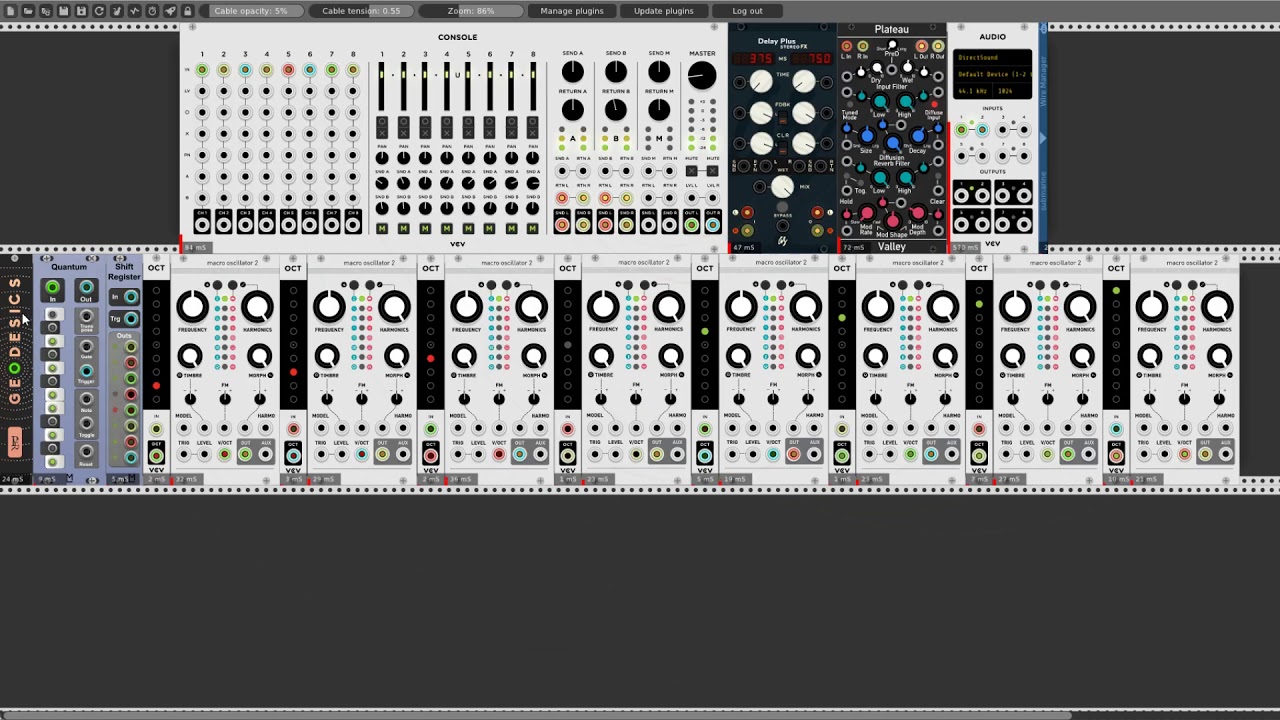Click Console SEND B knob

[616, 71]
